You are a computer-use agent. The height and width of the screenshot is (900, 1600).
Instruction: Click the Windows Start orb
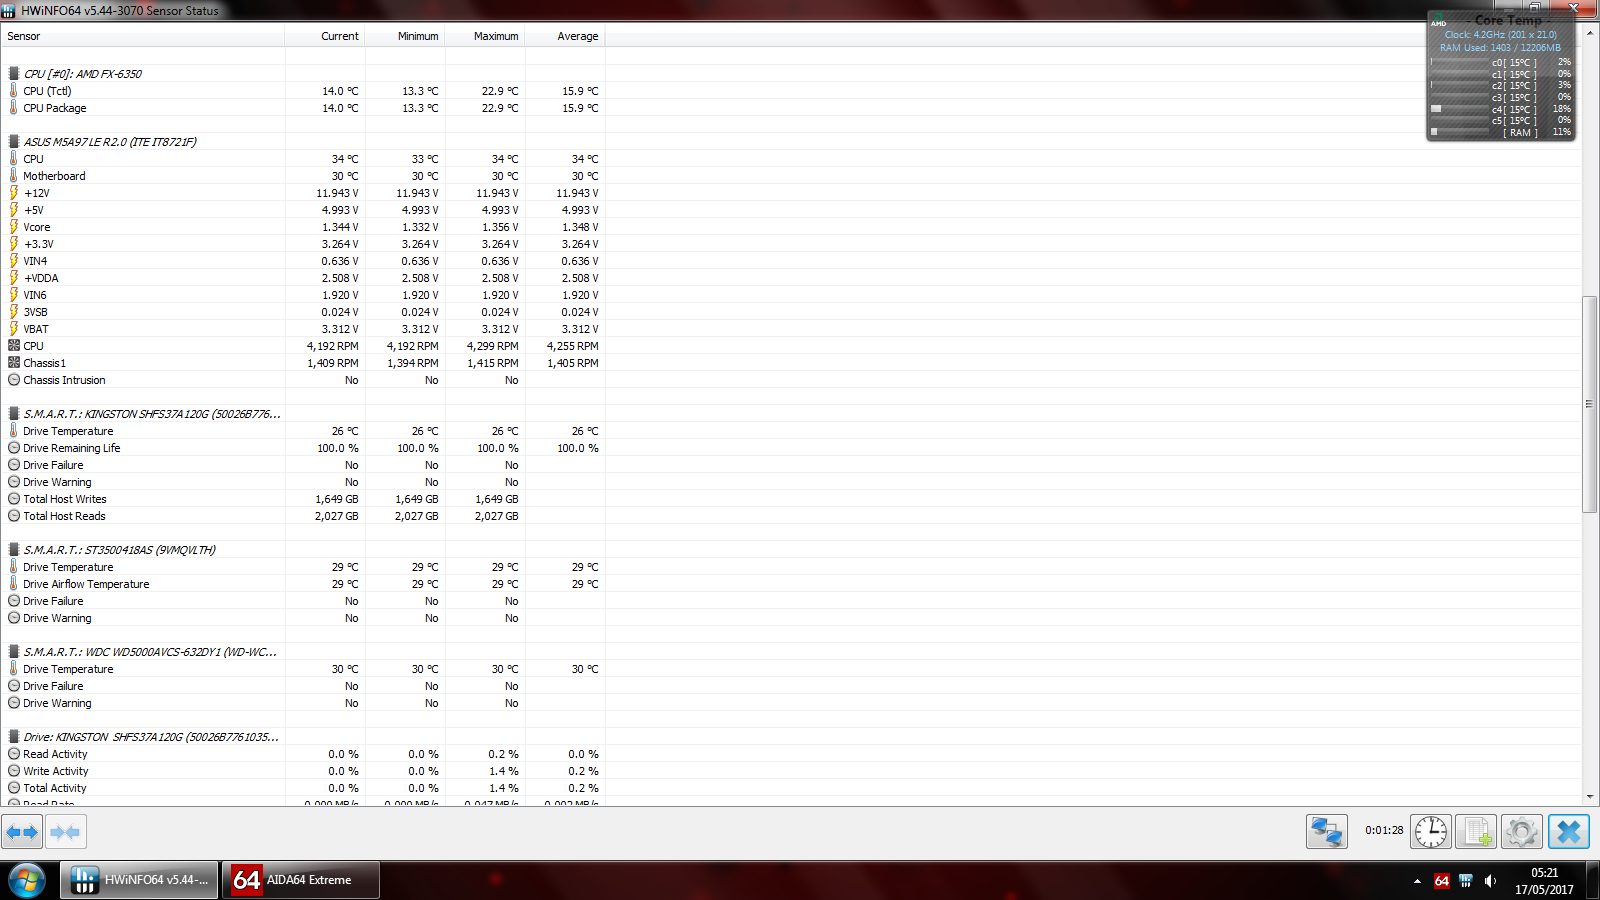tap(27, 881)
